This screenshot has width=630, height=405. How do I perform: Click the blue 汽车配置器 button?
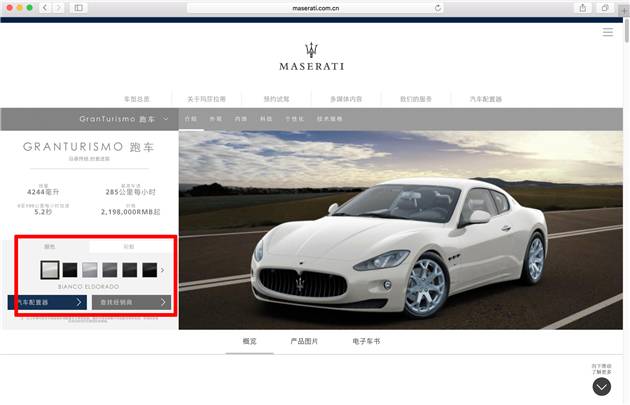[47, 302]
